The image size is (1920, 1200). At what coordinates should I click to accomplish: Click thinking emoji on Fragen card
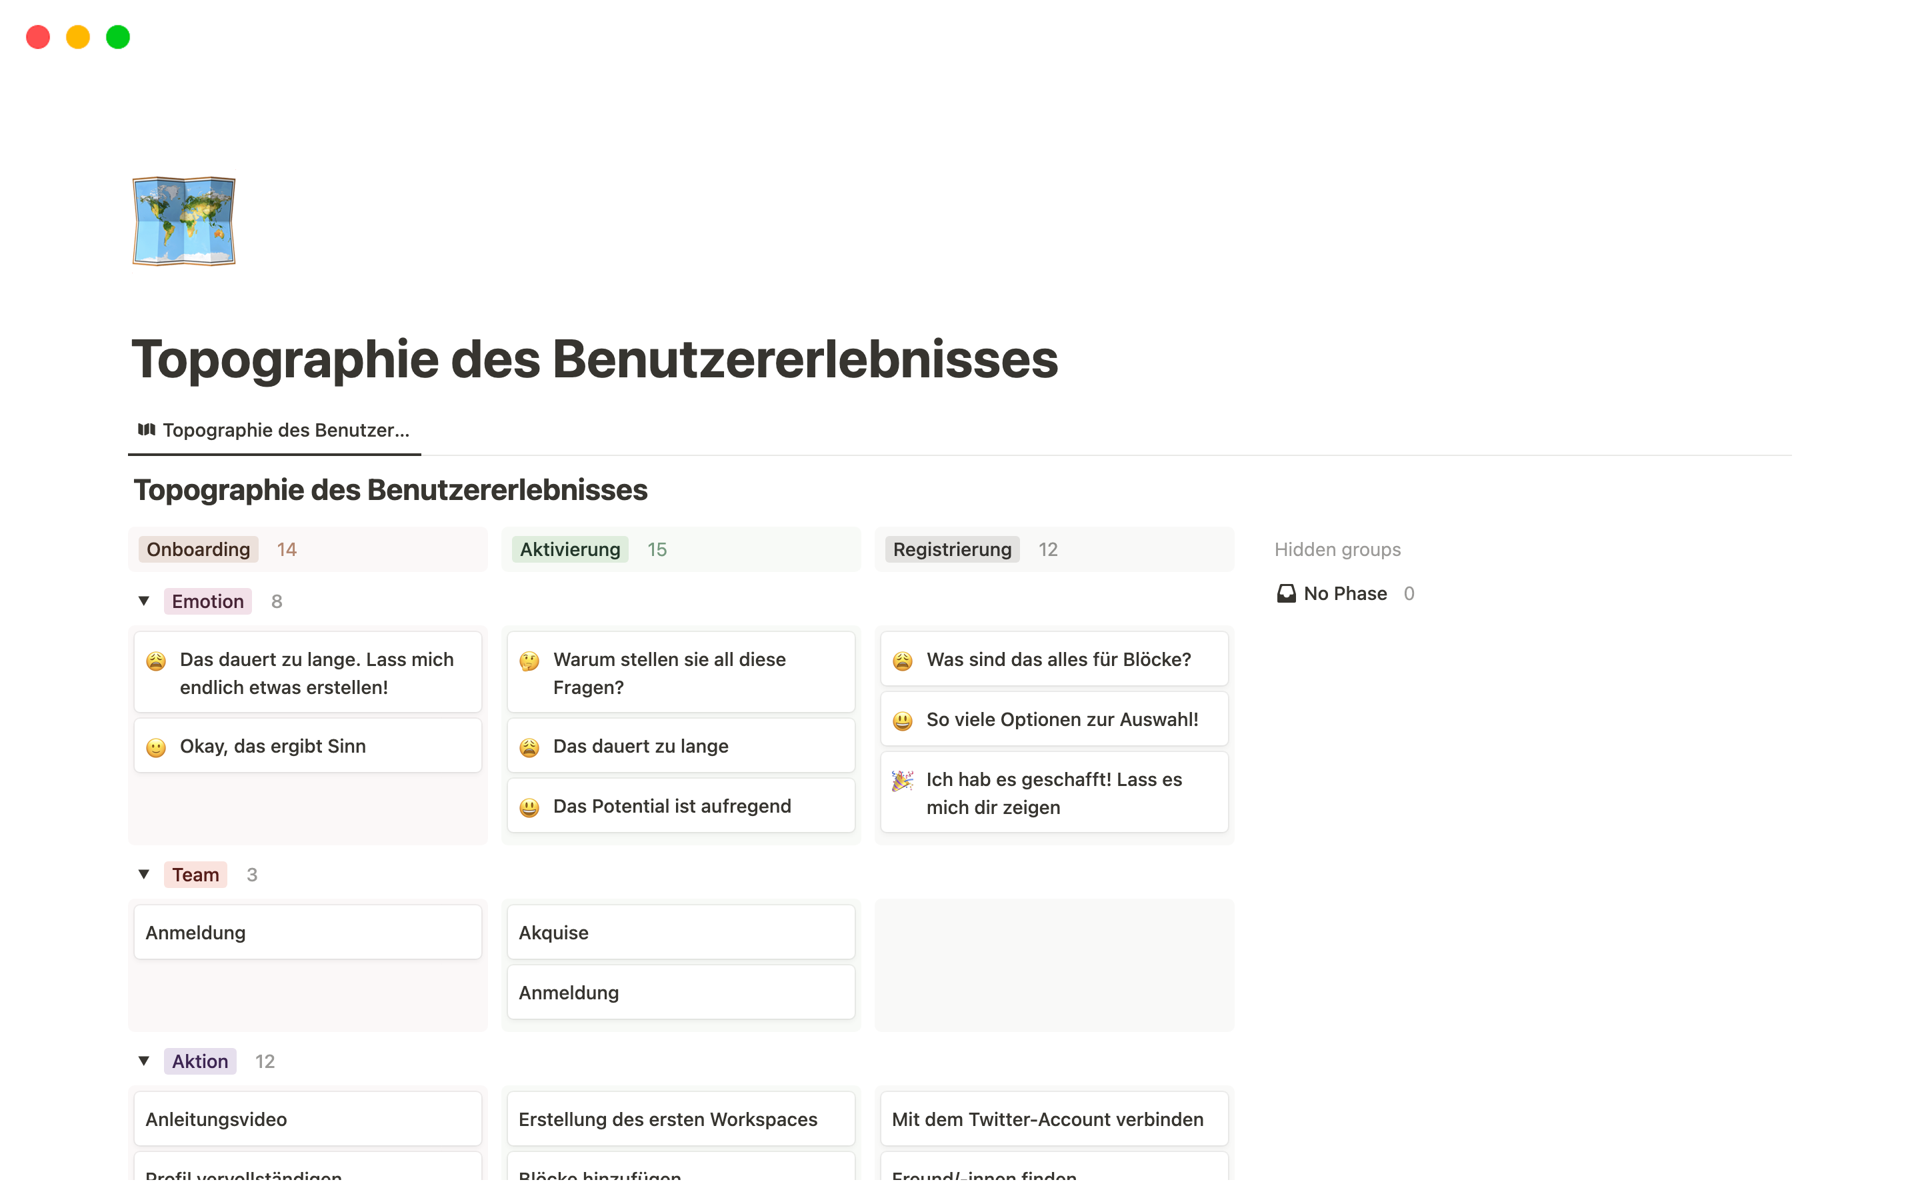tap(529, 661)
